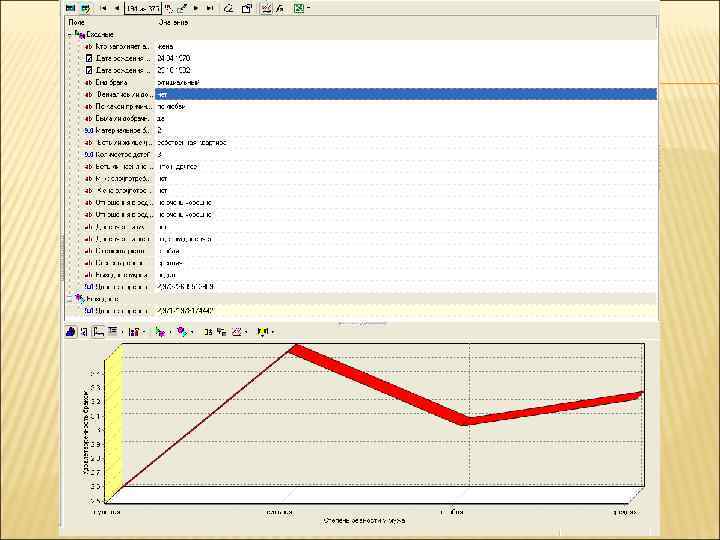Click the red line series on chart

tap(380, 383)
